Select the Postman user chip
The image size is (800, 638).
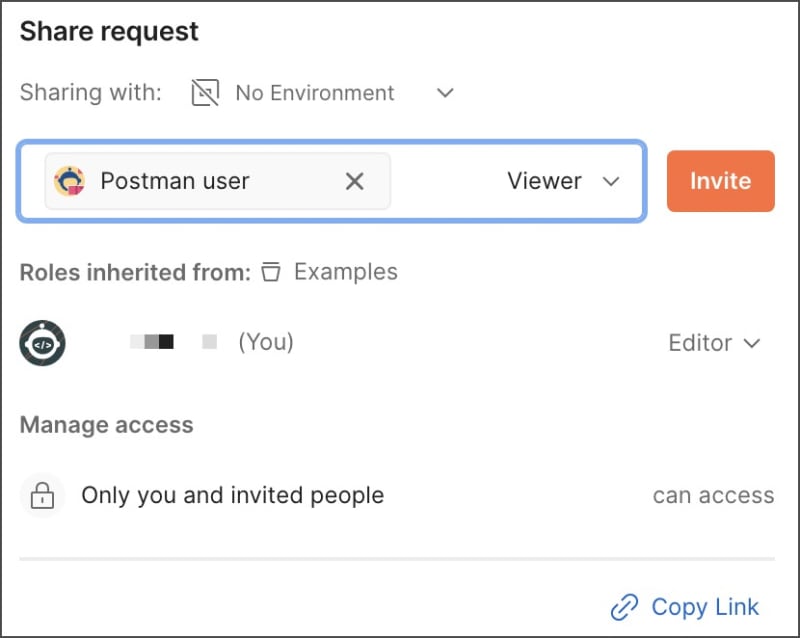tap(175, 181)
